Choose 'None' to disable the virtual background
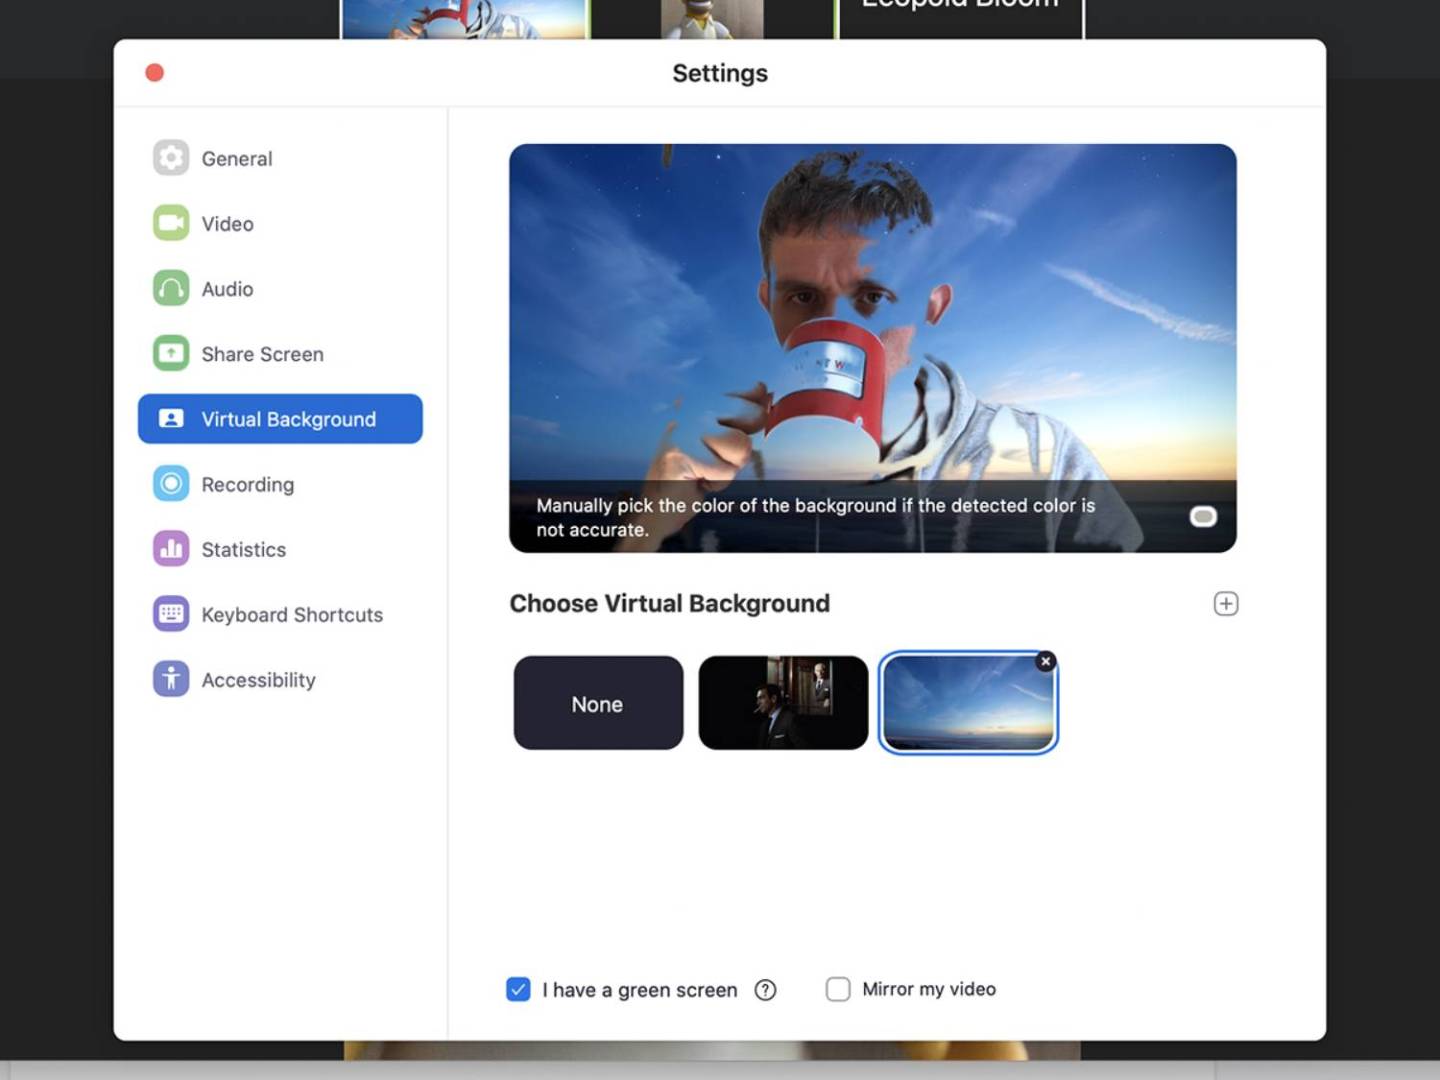The width and height of the screenshot is (1440, 1080). point(597,703)
